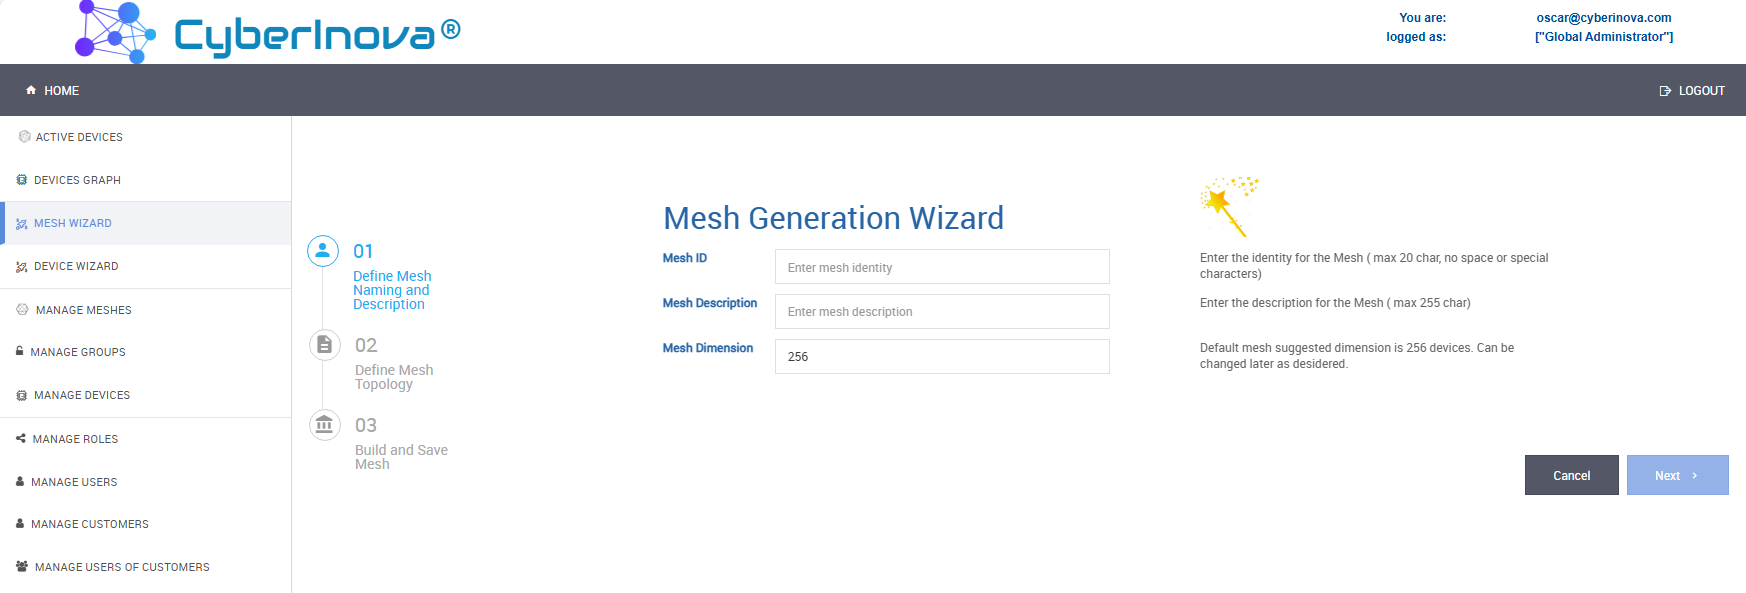Click the CyberInova network logo icon
The width and height of the screenshot is (1746, 593).
pyautogui.click(x=115, y=31)
